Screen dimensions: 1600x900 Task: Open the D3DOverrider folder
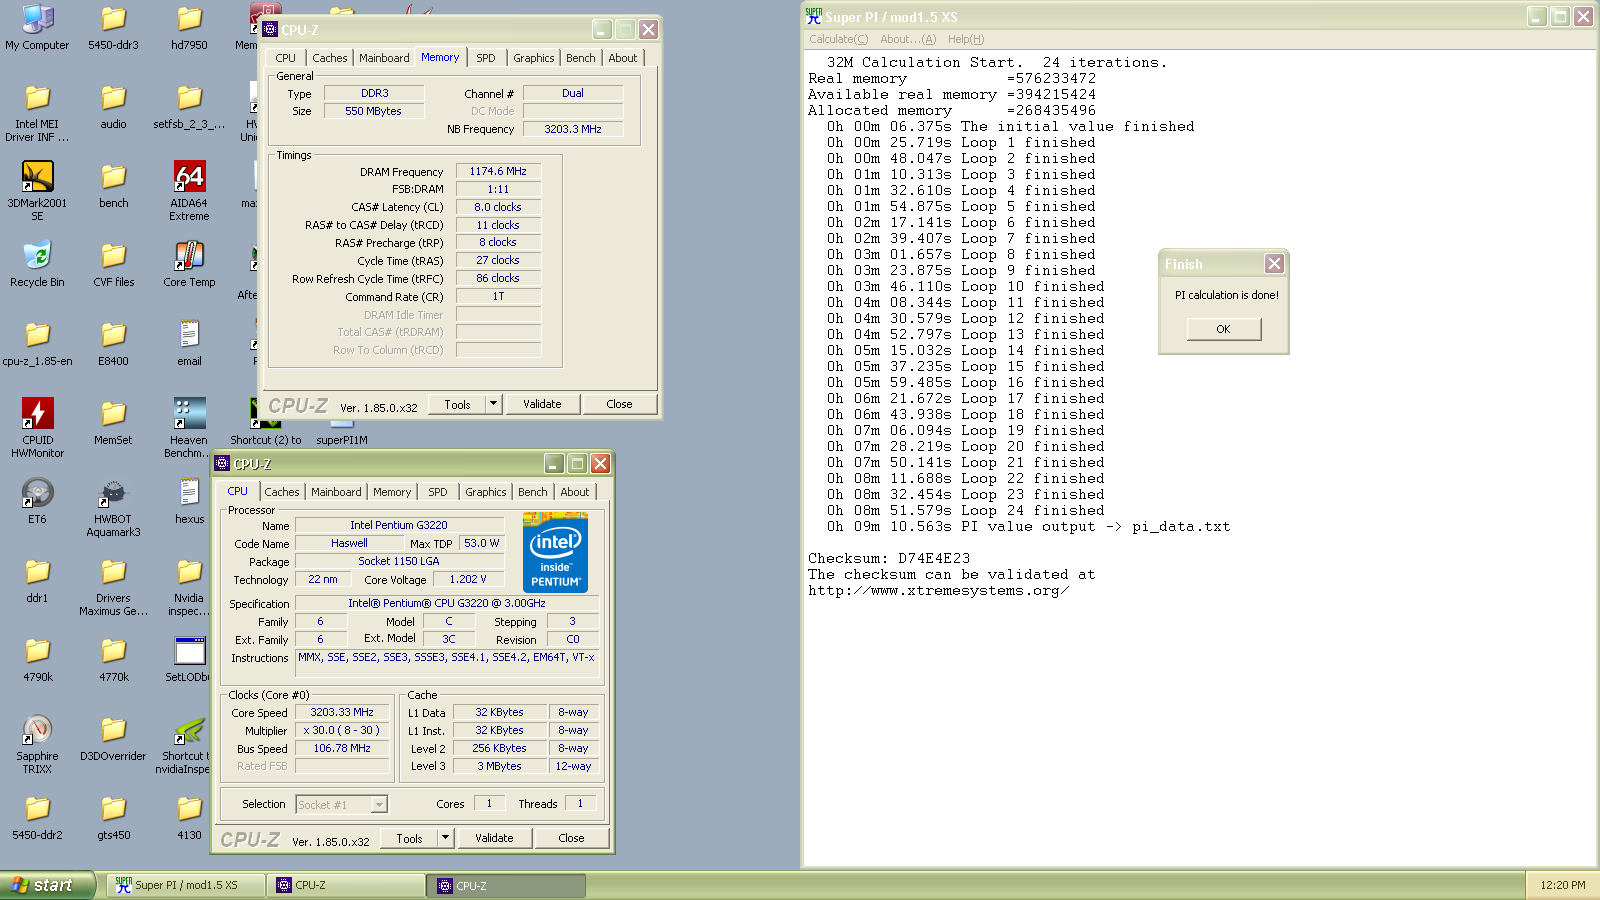click(113, 738)
